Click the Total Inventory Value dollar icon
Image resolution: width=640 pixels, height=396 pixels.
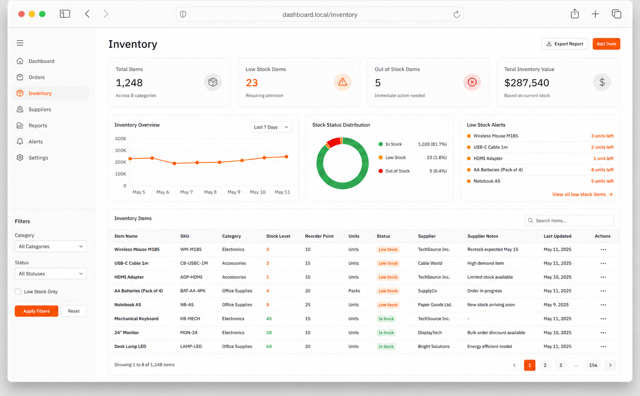coord(602,82)
